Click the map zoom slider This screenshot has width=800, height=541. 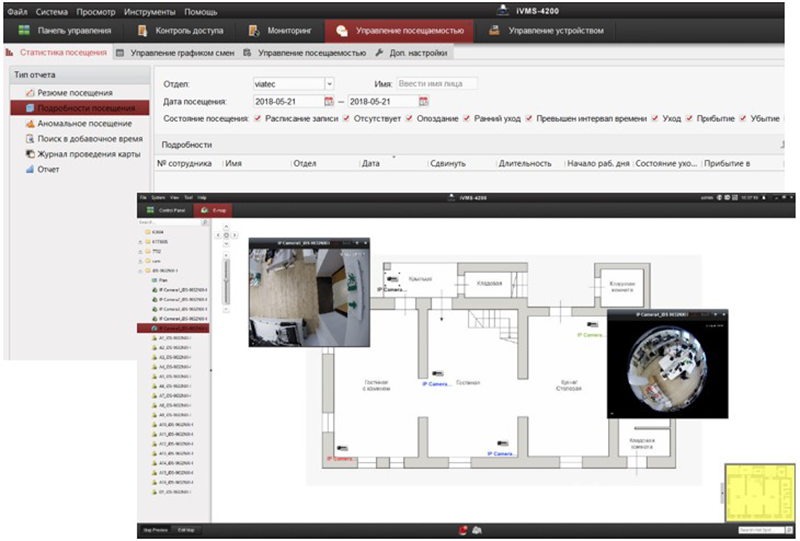tap(227, 281)
